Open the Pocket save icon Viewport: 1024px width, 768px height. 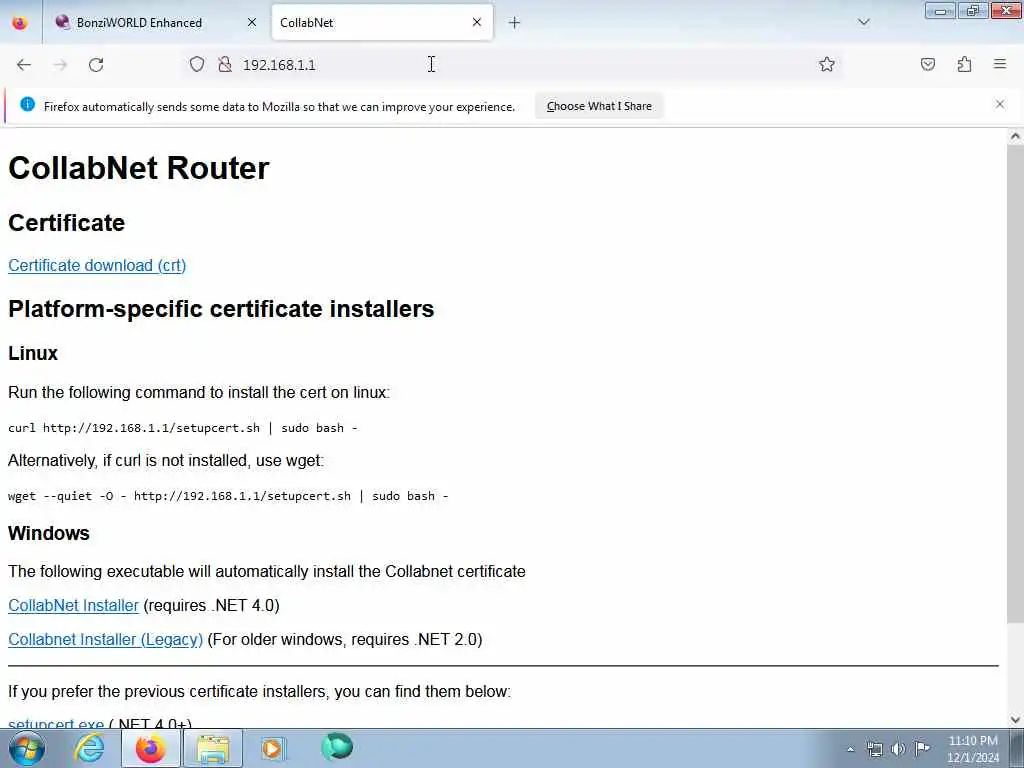point(928,64)
